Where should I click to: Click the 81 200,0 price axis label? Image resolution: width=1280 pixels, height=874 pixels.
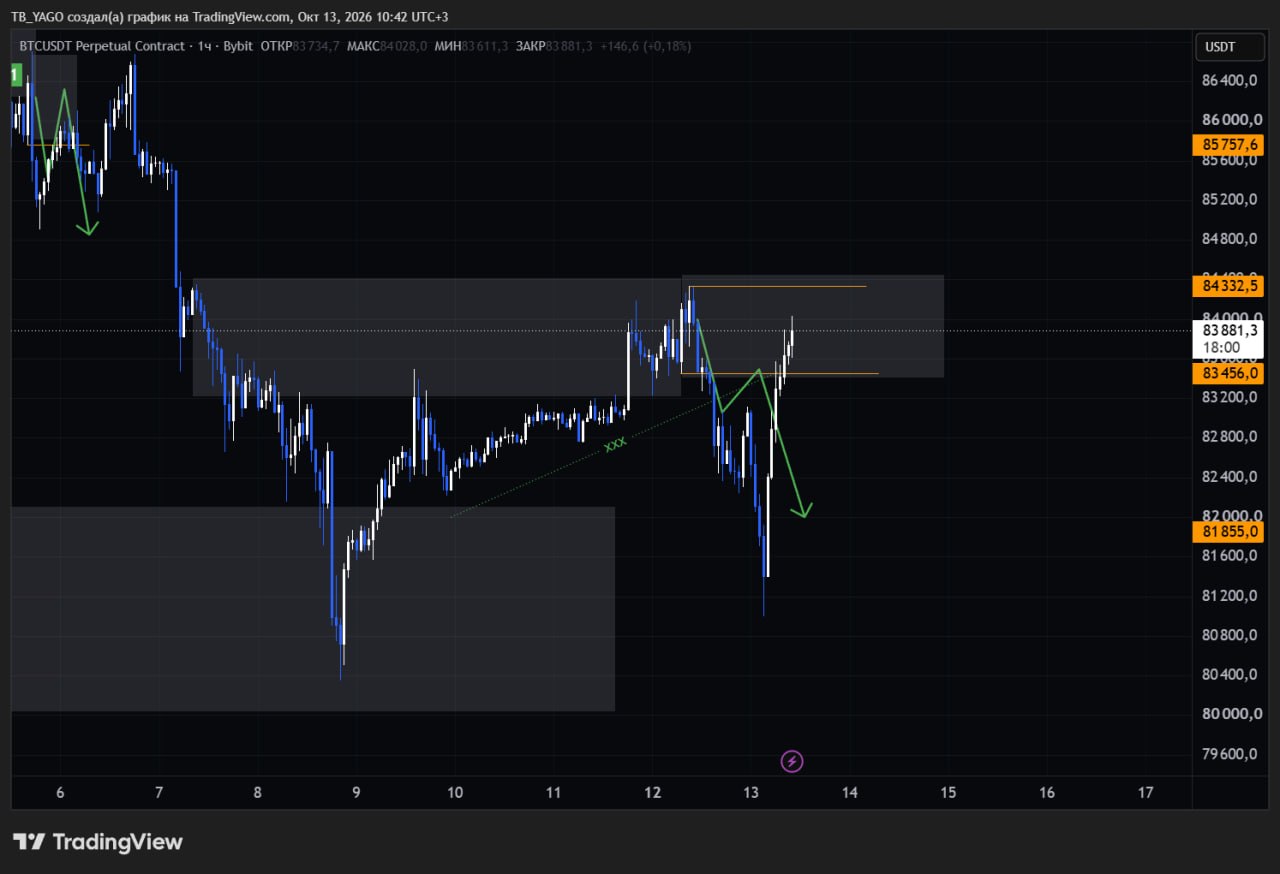click(x=1231, y=595)
